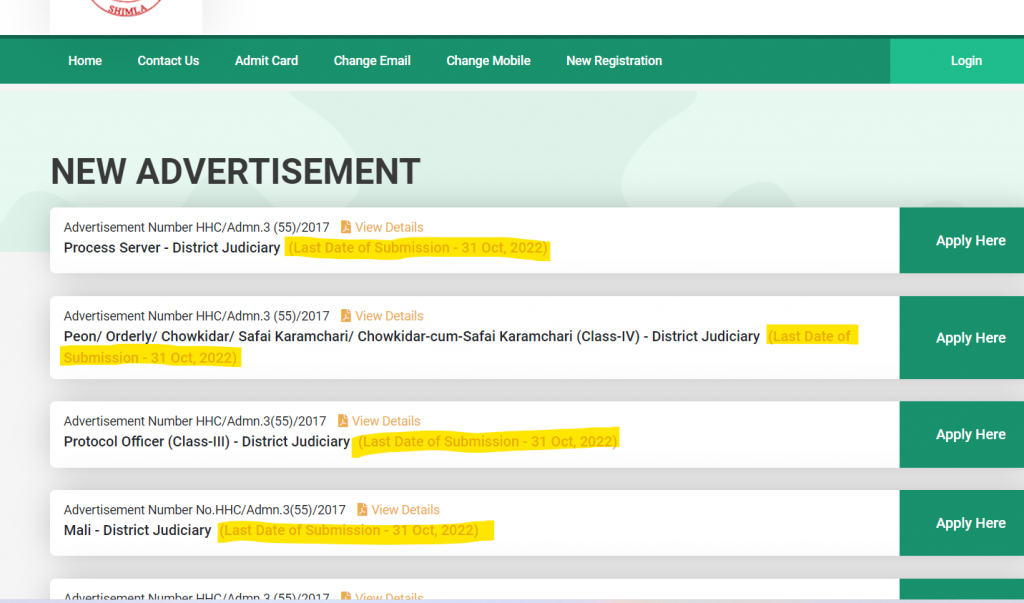This screenshot has height=603, width=1024.
Task: Click PDF icon for Mali advertisement
Action: pos(362,510)
